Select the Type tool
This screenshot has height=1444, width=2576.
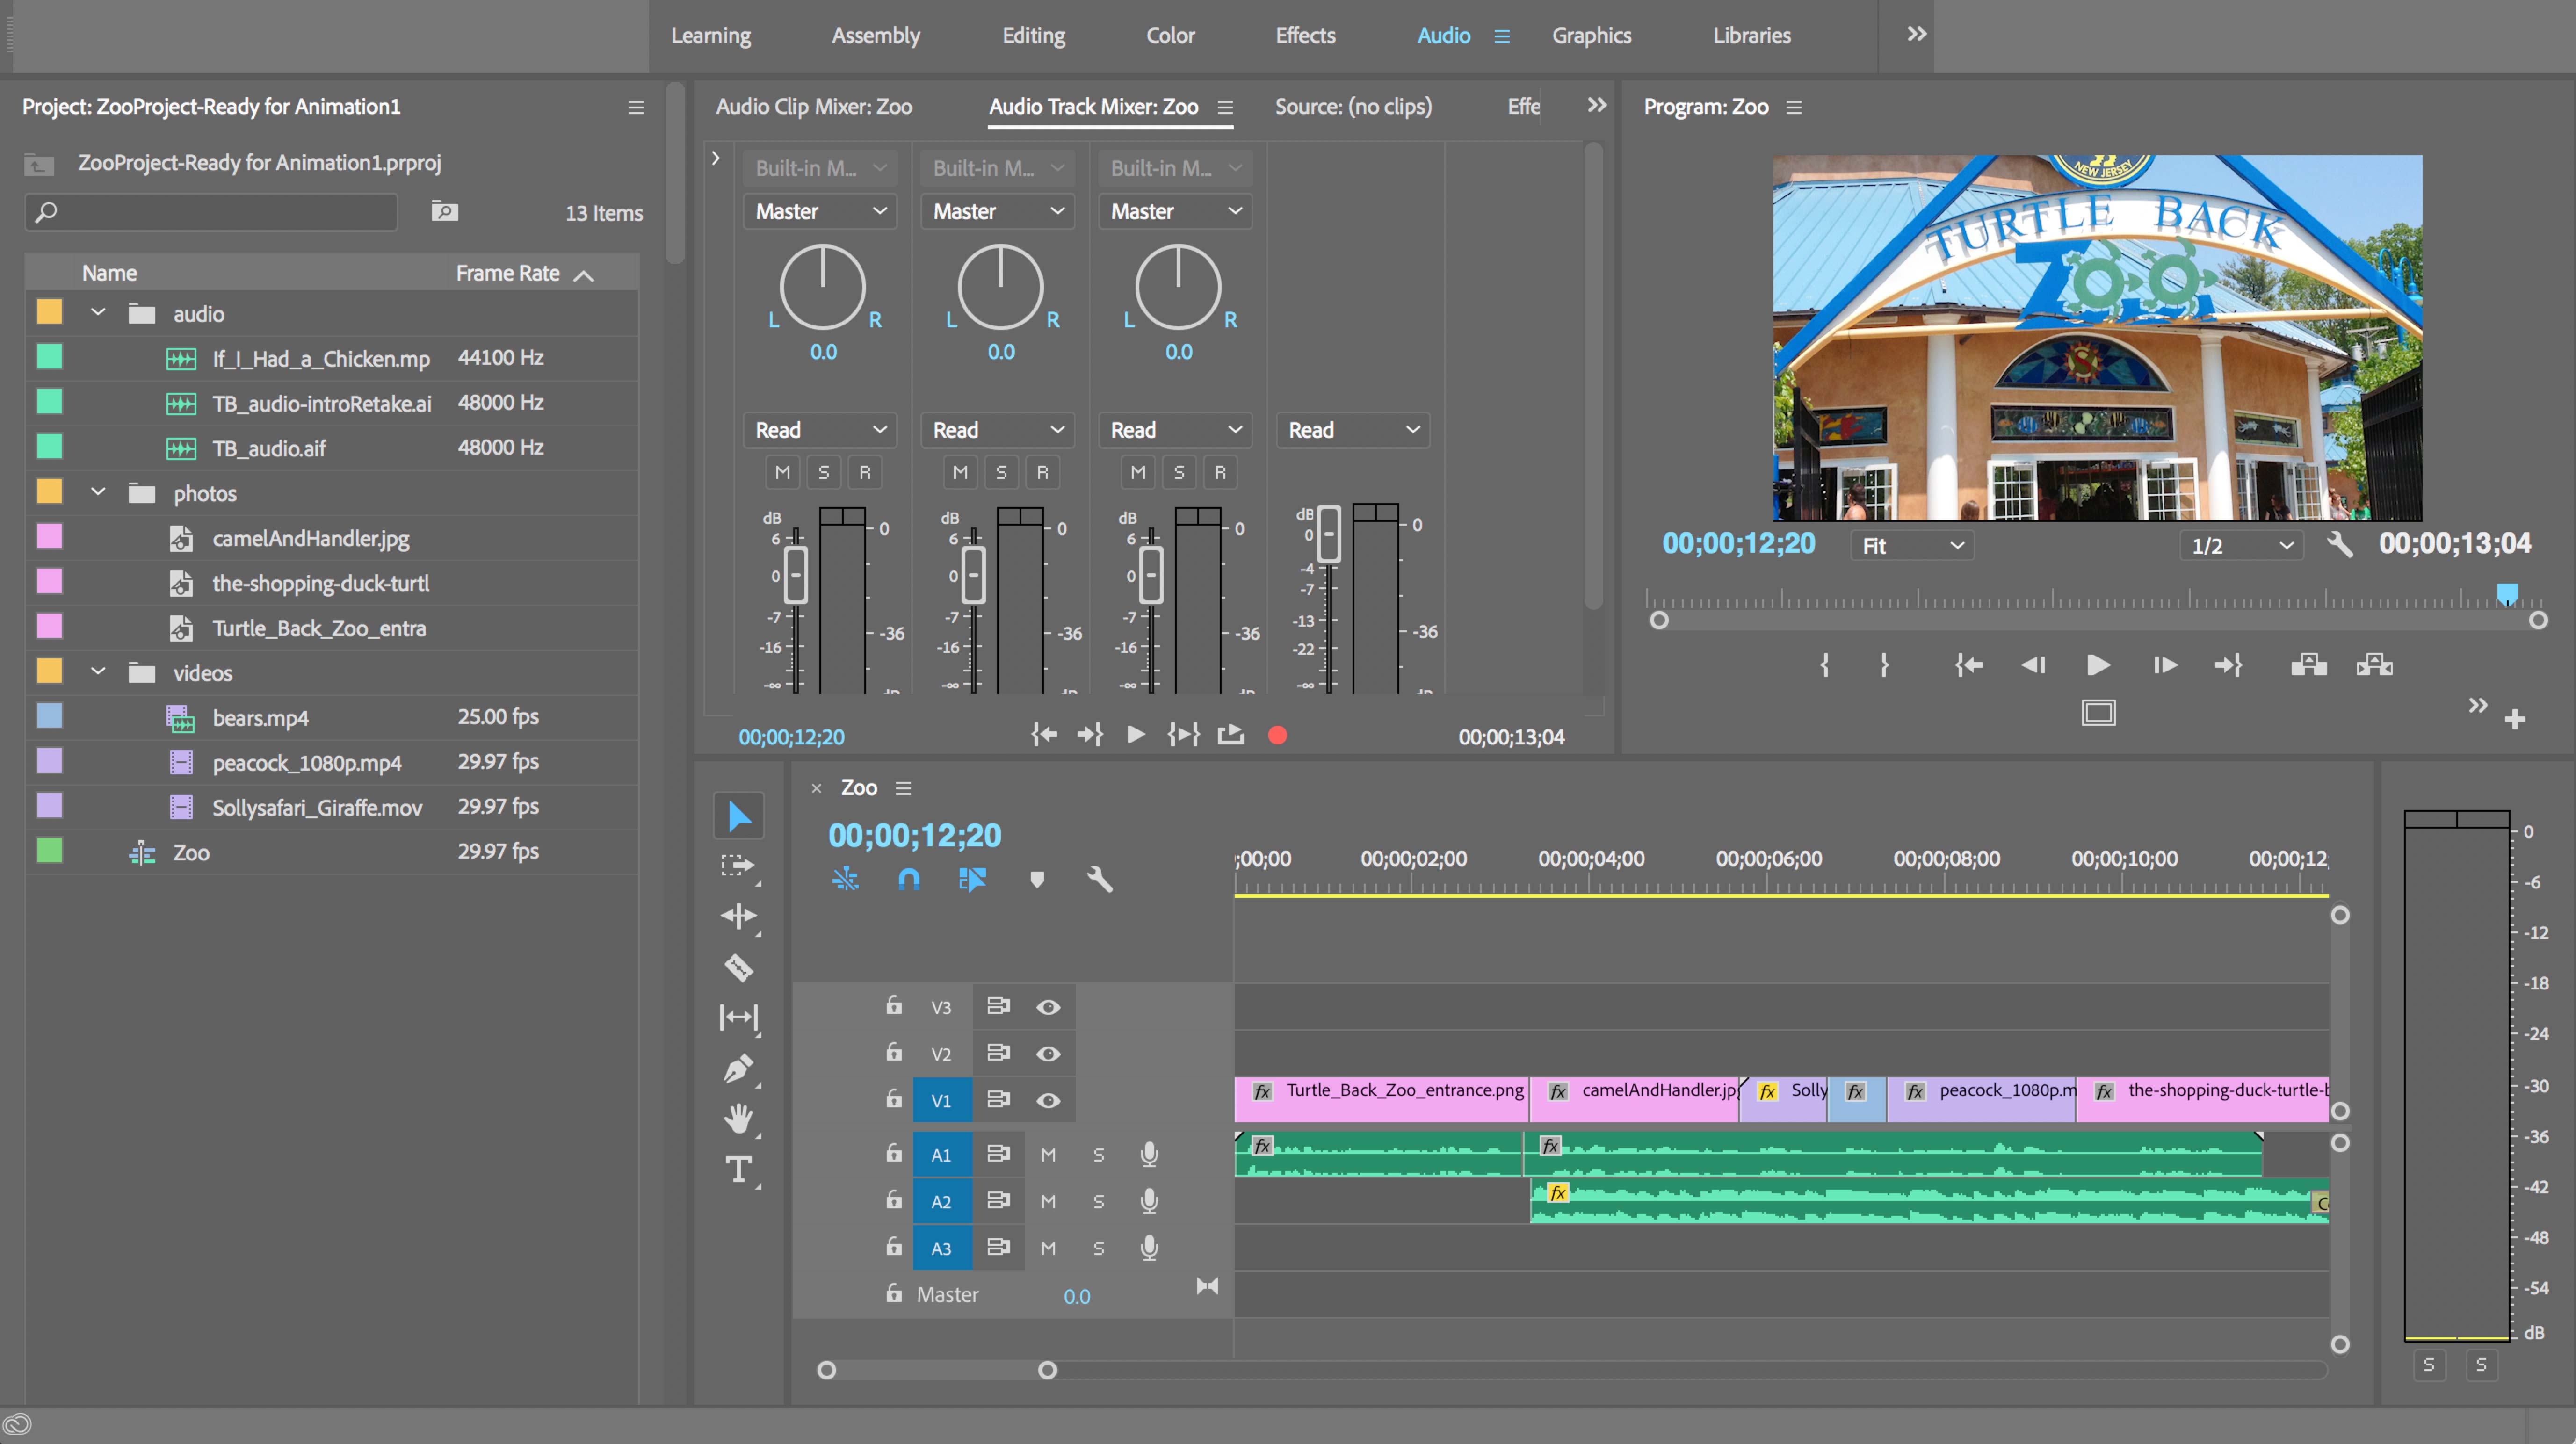[x=738, y=1169]
